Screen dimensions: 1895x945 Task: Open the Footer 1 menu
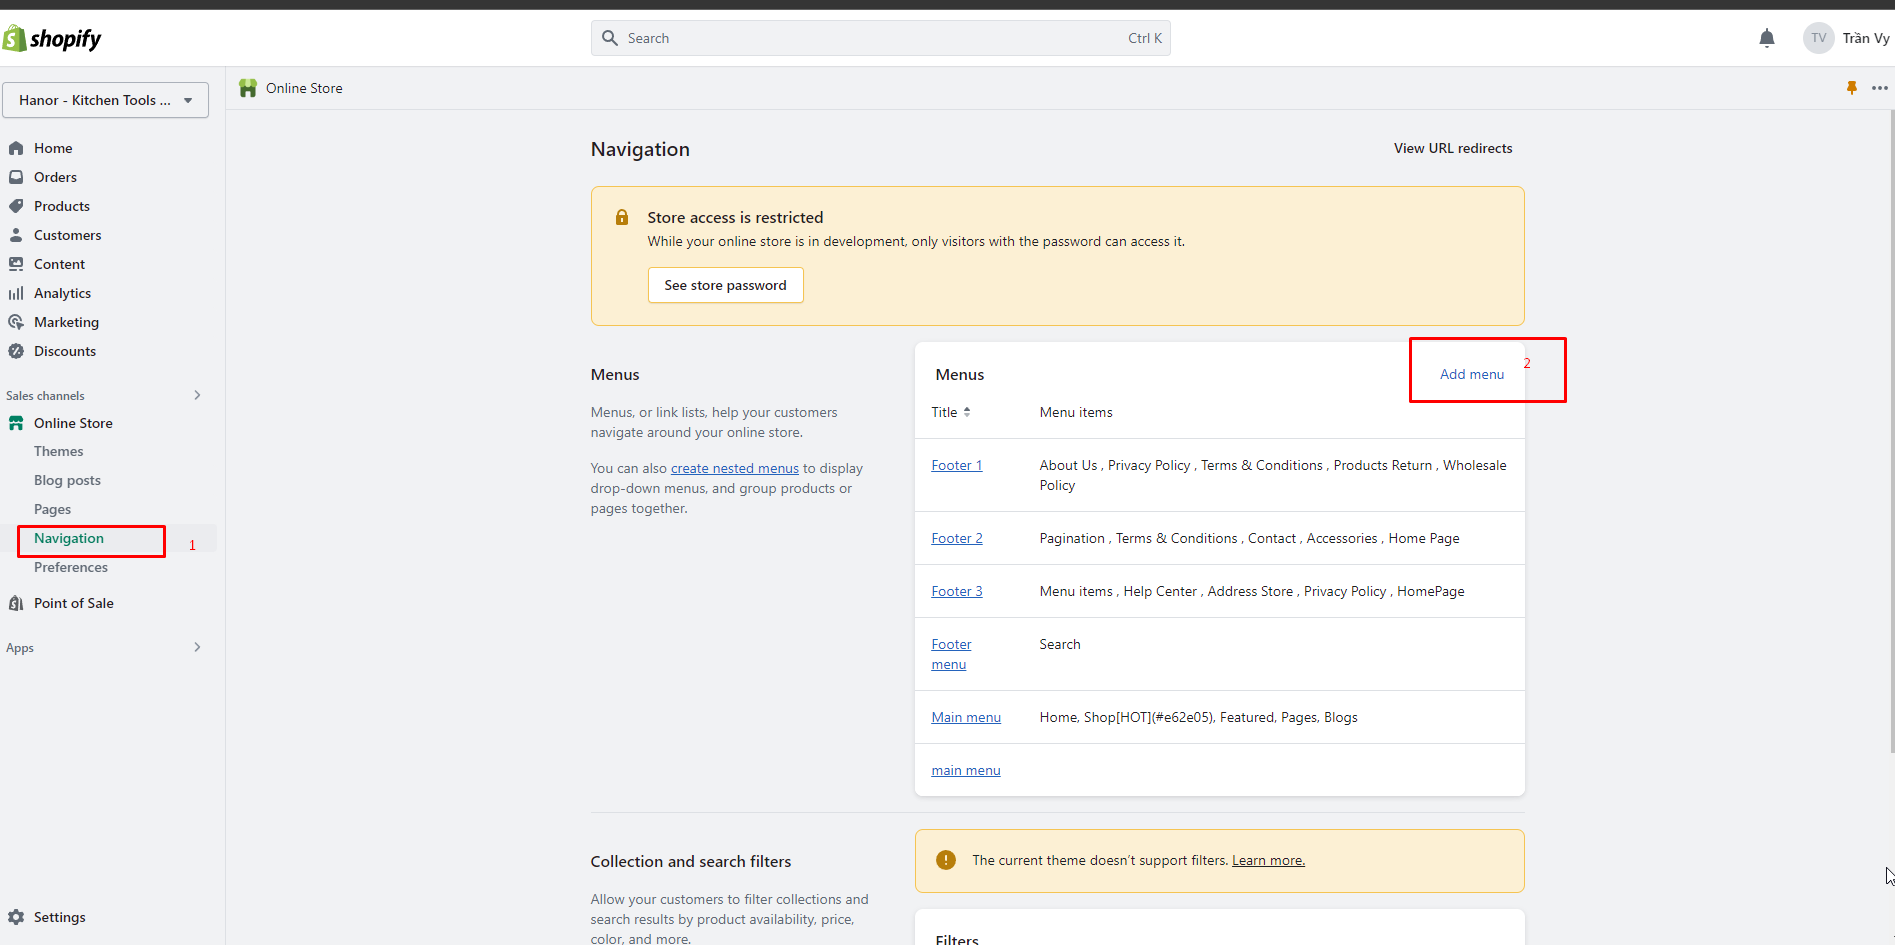957,465
